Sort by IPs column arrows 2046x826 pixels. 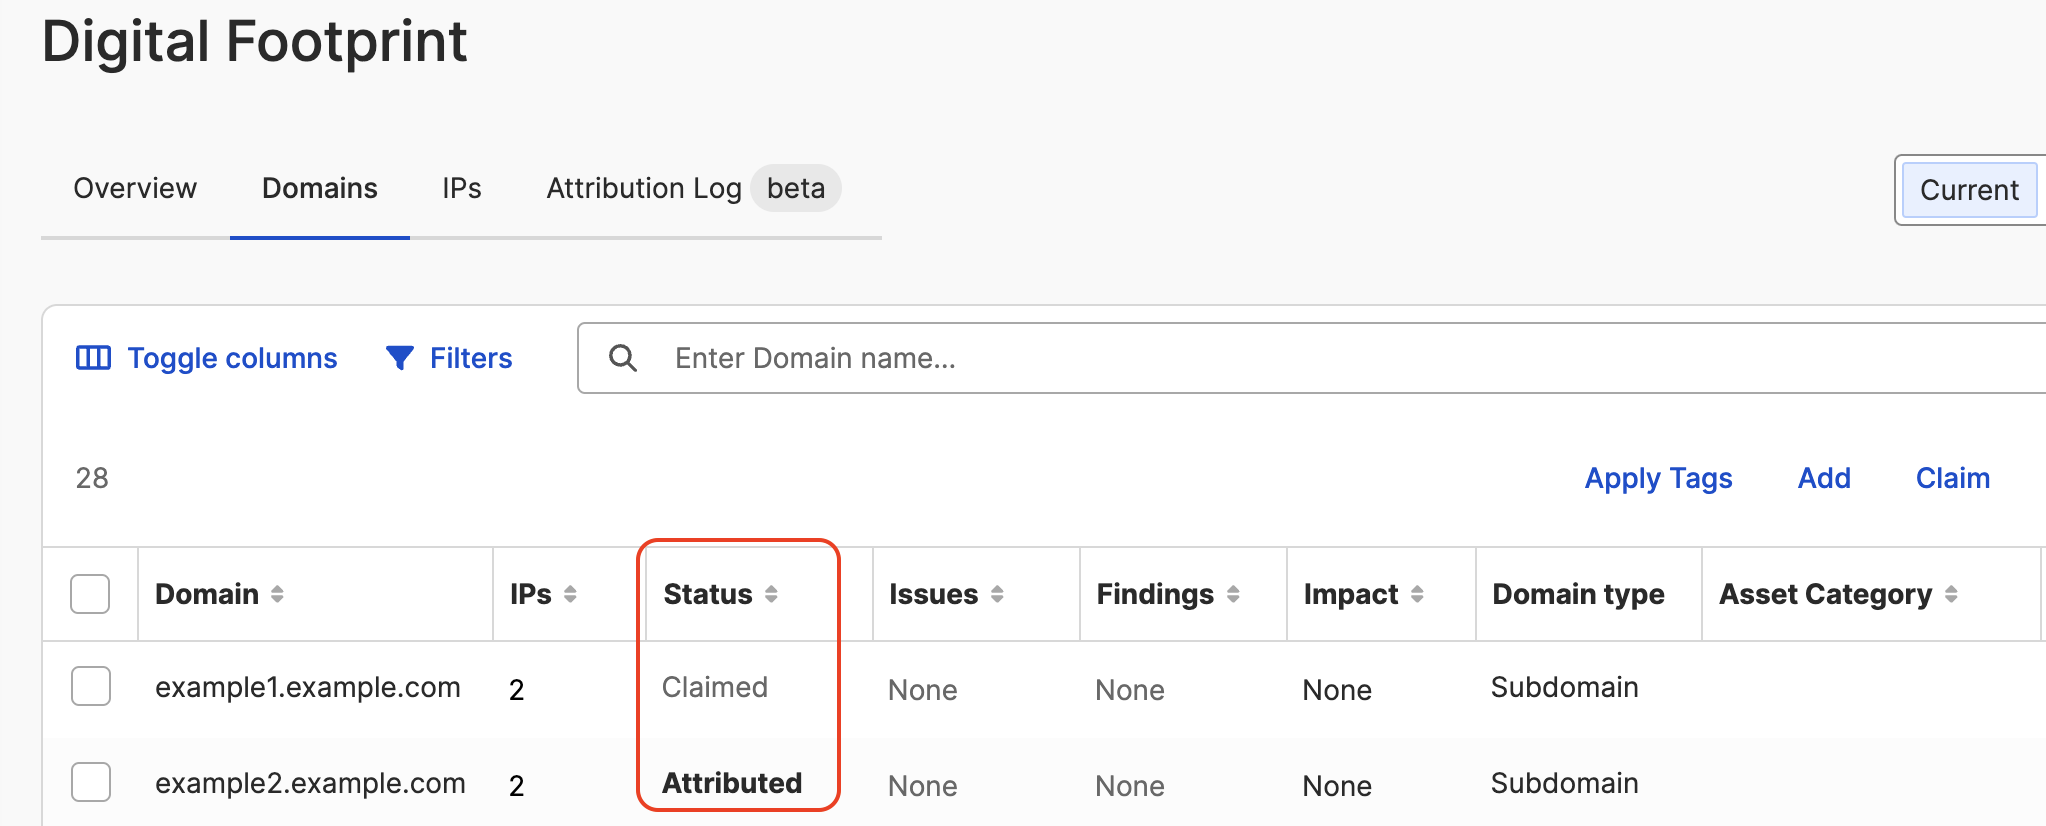(570, 594)
